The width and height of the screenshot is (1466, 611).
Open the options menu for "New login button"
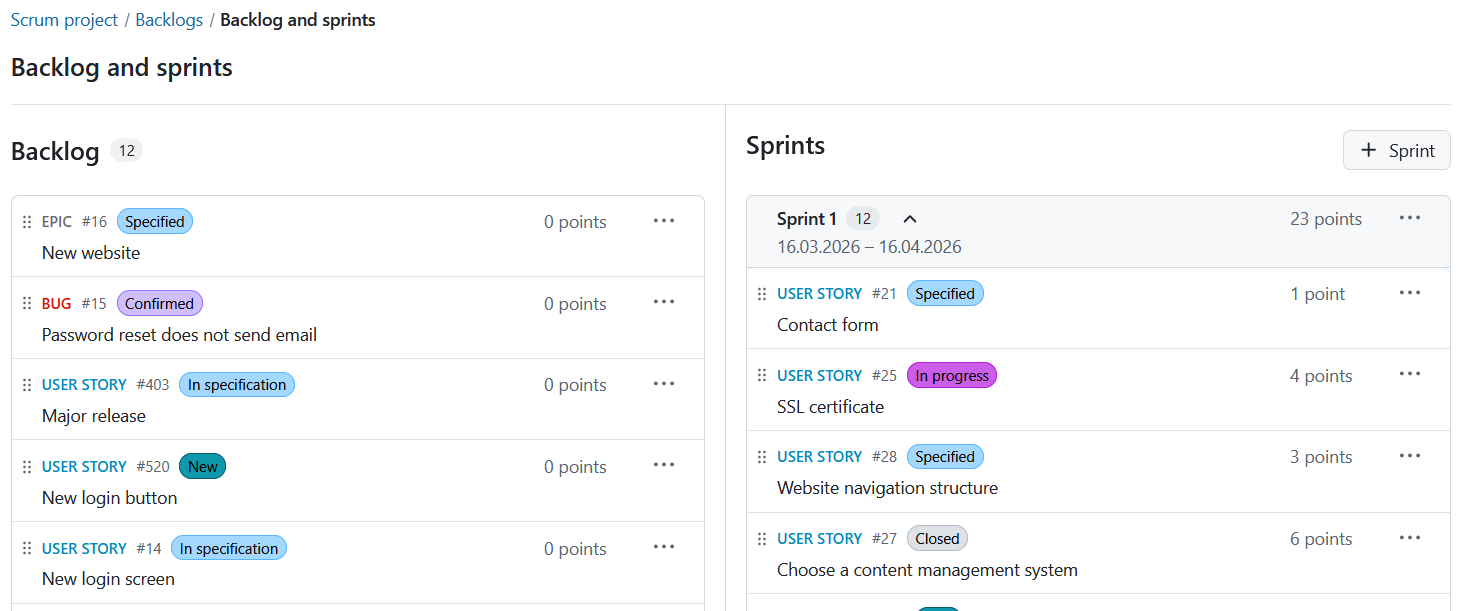click(x=663, y=465)
